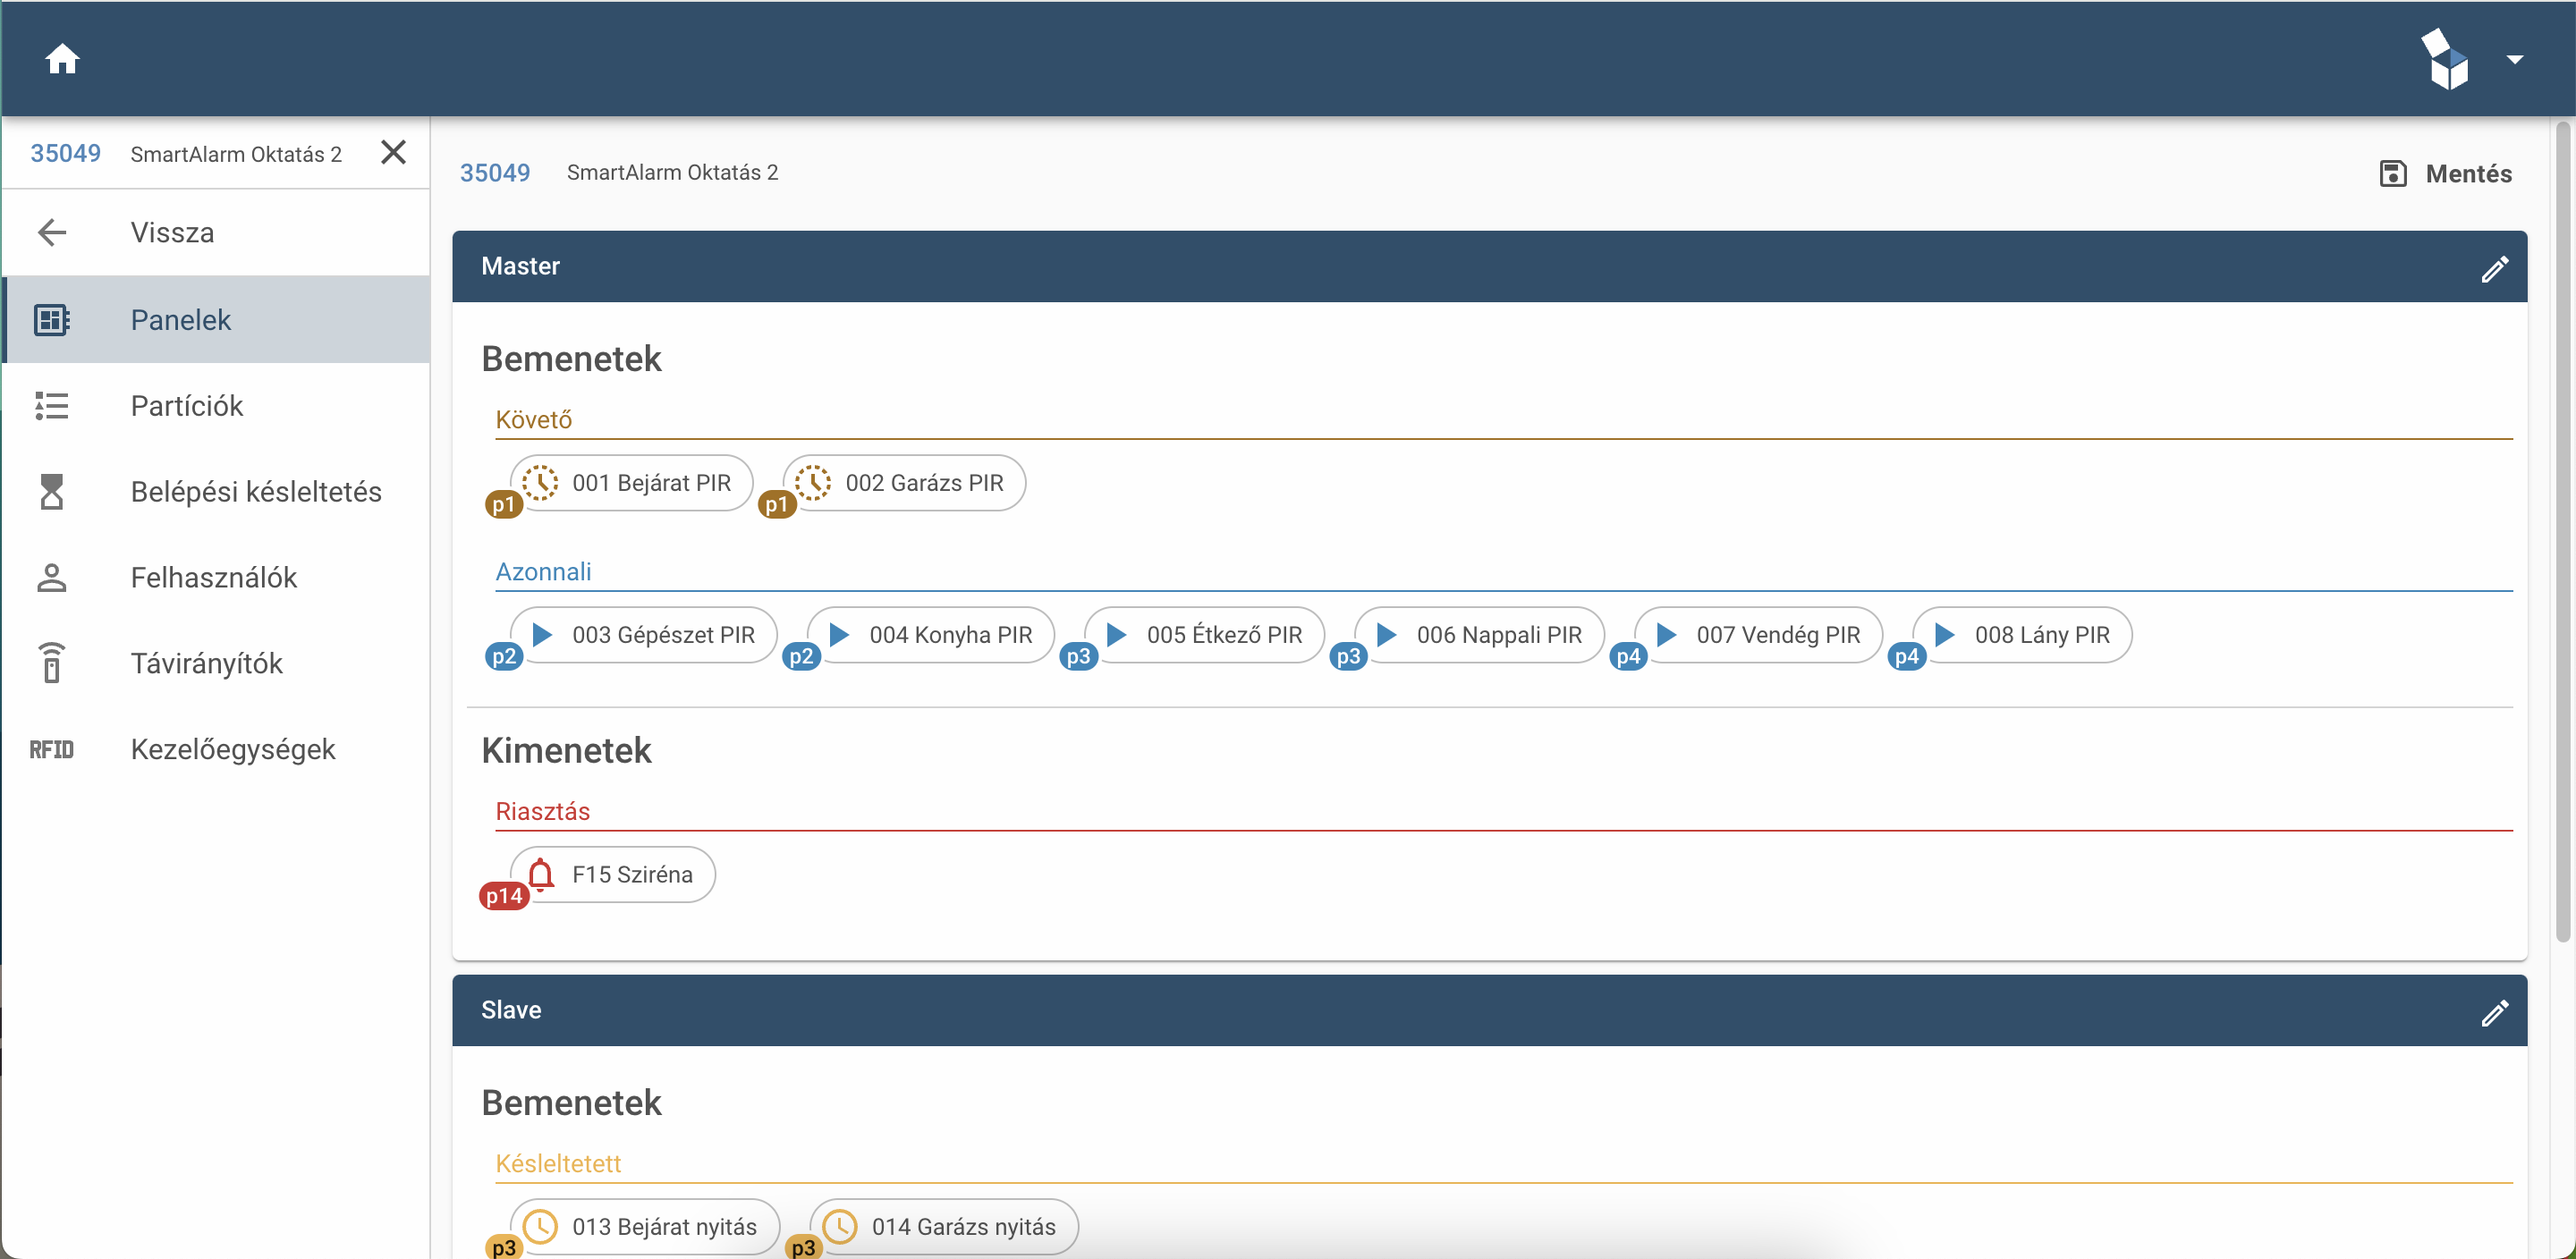Click clock icon of 014 Garázs nyitás
The height and width of the screenshot is (1259, 2576).
click(840, 1226)
